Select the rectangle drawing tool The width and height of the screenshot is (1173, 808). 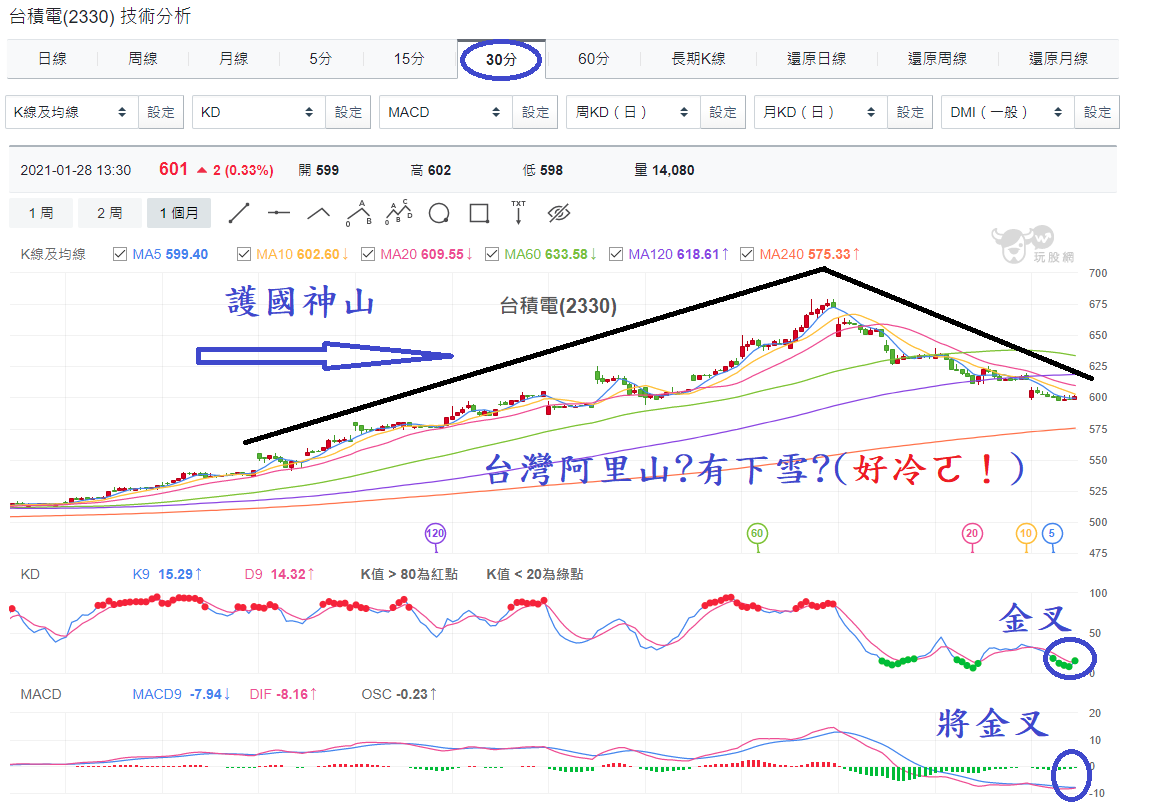point(479,214)
